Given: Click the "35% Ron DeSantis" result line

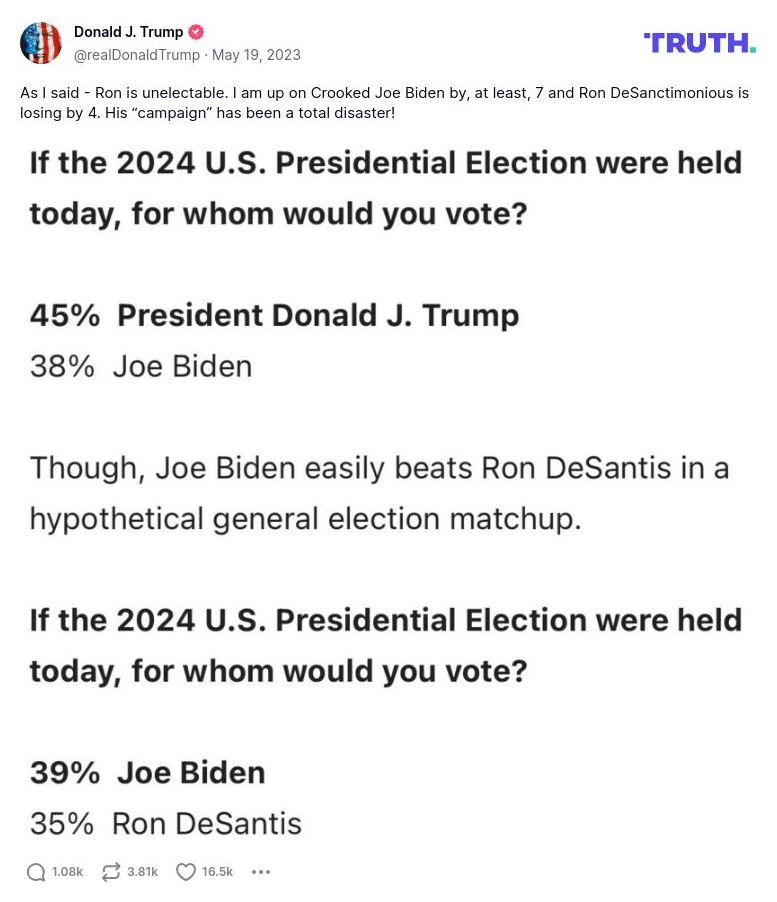Looking at the screenshot, I should tap(166, 823).
